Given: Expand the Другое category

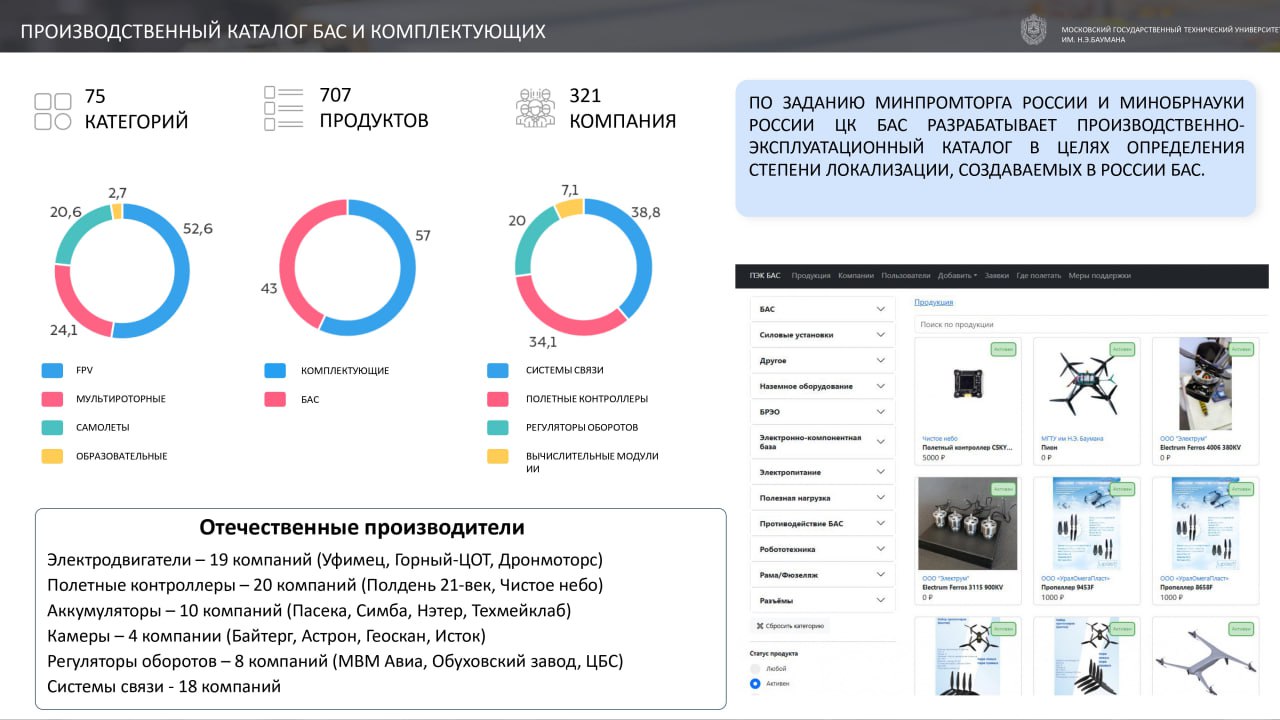Looking at the screenshot, I should [822, 360].
